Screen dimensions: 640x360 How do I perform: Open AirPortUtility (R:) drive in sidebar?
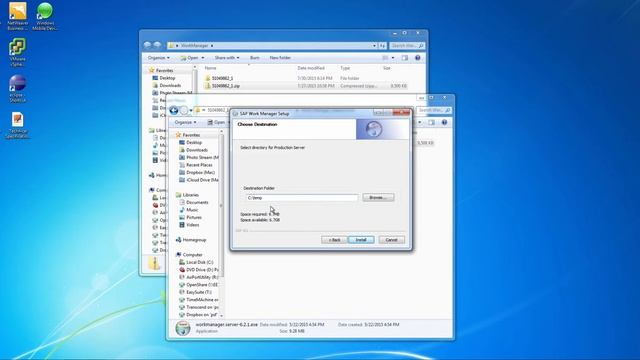tap(198, 277)
